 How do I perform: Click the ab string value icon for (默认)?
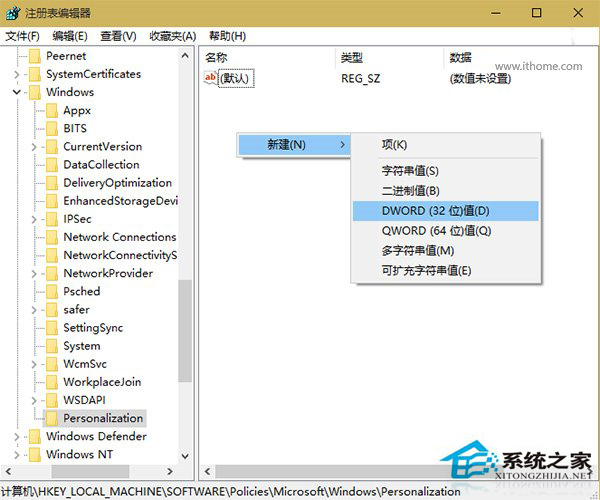[x=210, y=78]
